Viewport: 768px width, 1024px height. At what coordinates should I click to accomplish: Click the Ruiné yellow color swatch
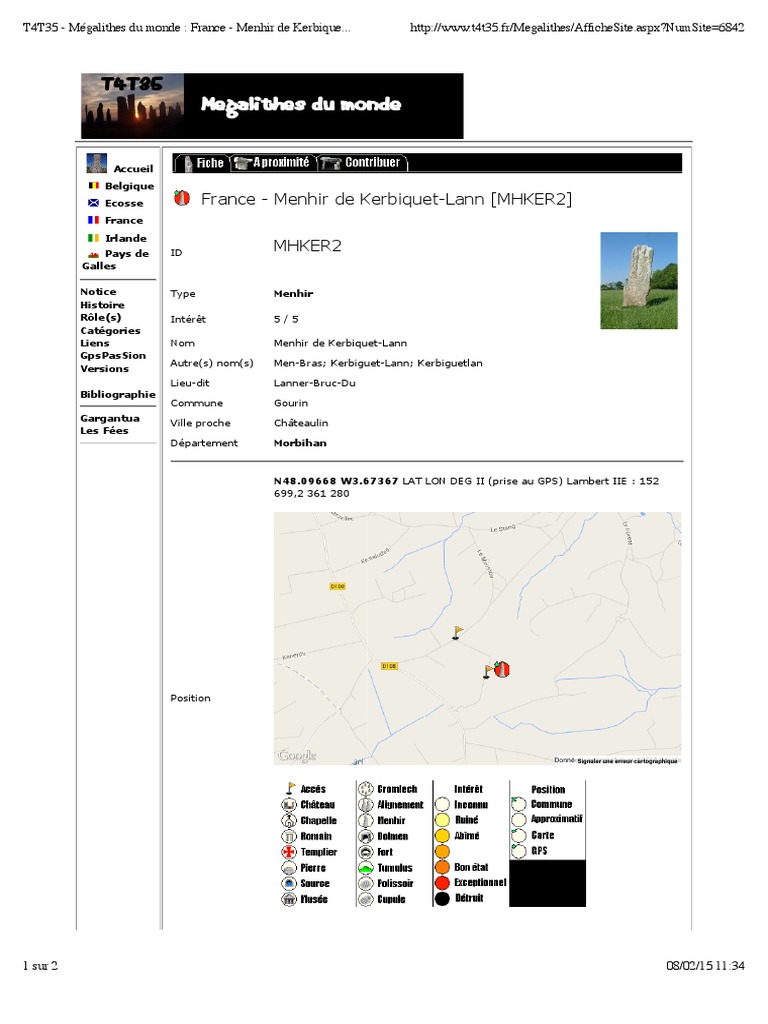(443, 820)
